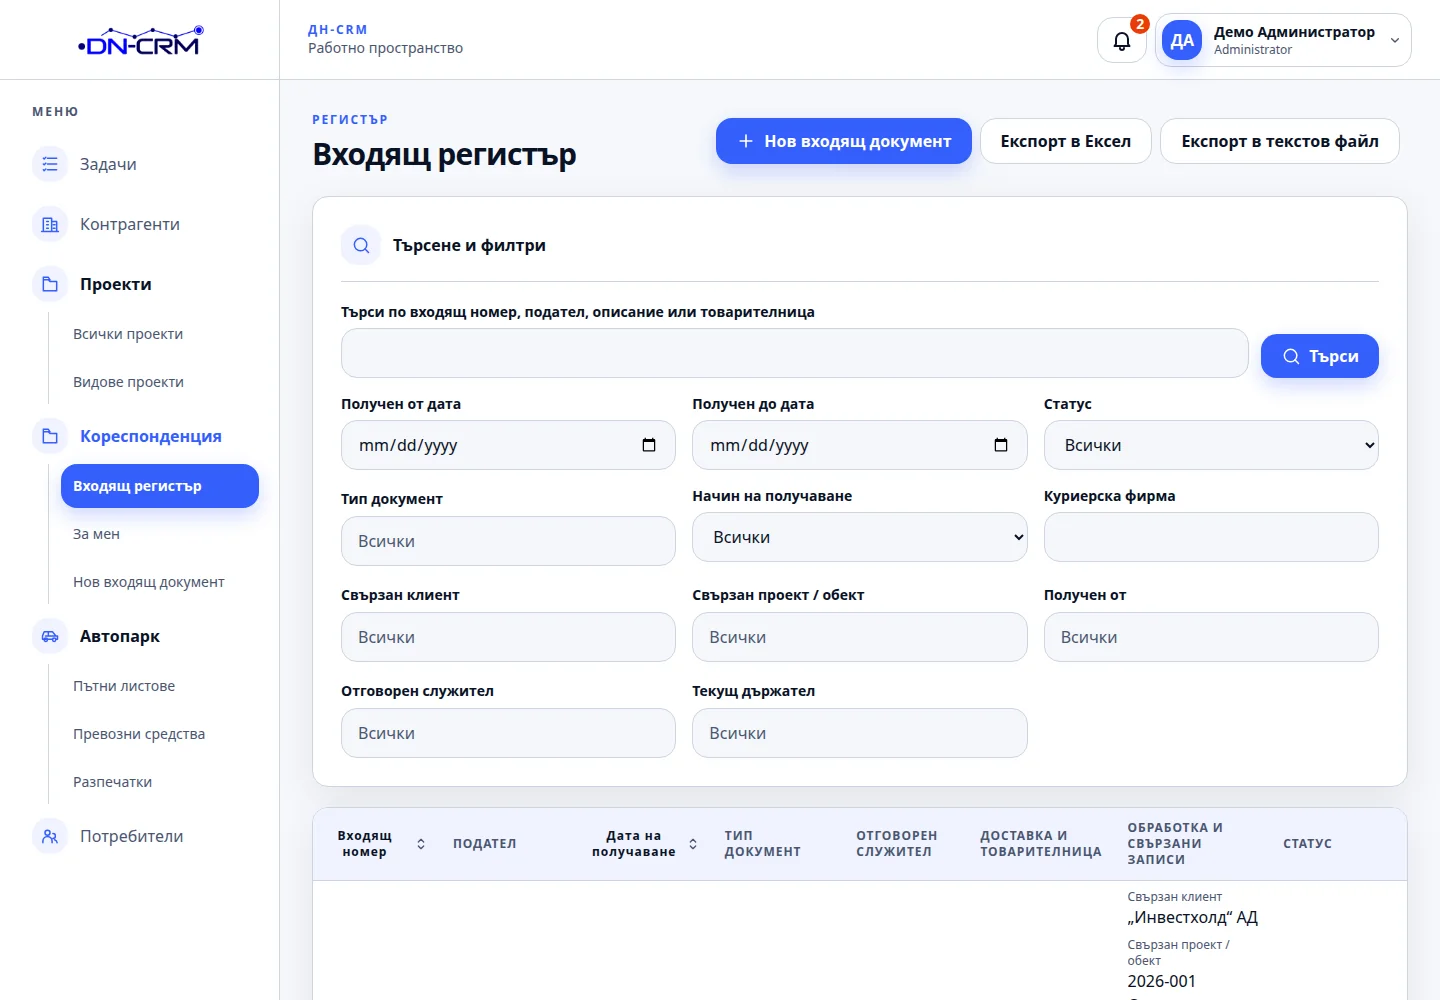Open the Статус dropdown
This screenshot has width=1440, height=1000.
click(1211, 445)
